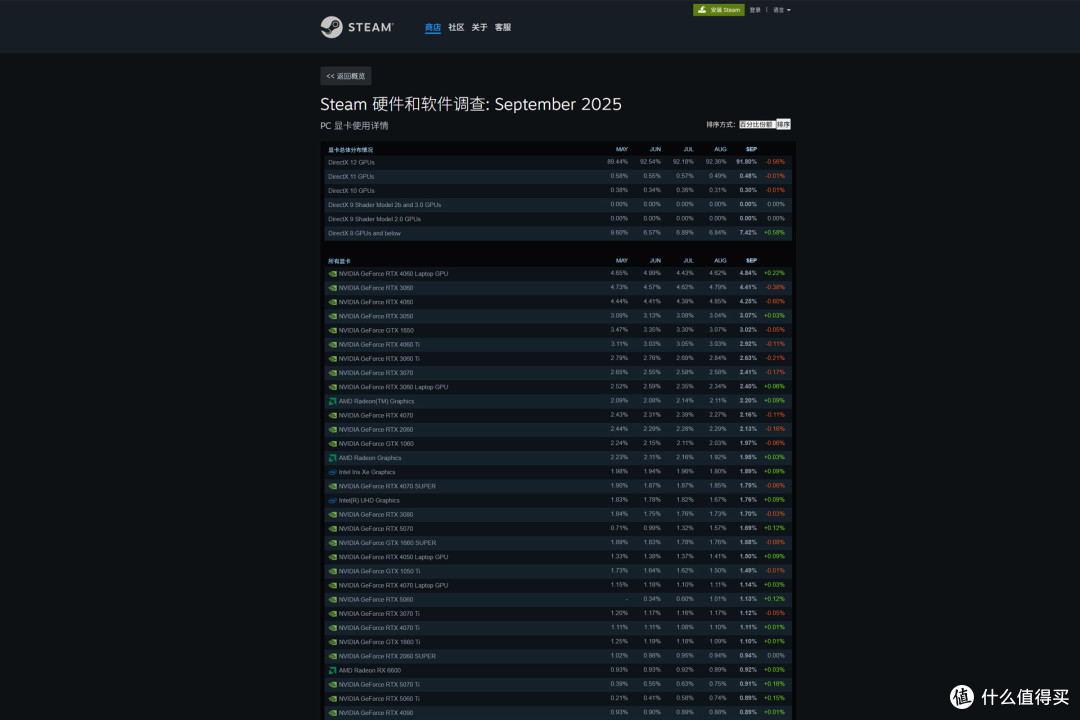Screen dimensions: 1080x720
Task: Click the NVIDIA icon beside GeForce RTX 3060
Action: [333, 288]
